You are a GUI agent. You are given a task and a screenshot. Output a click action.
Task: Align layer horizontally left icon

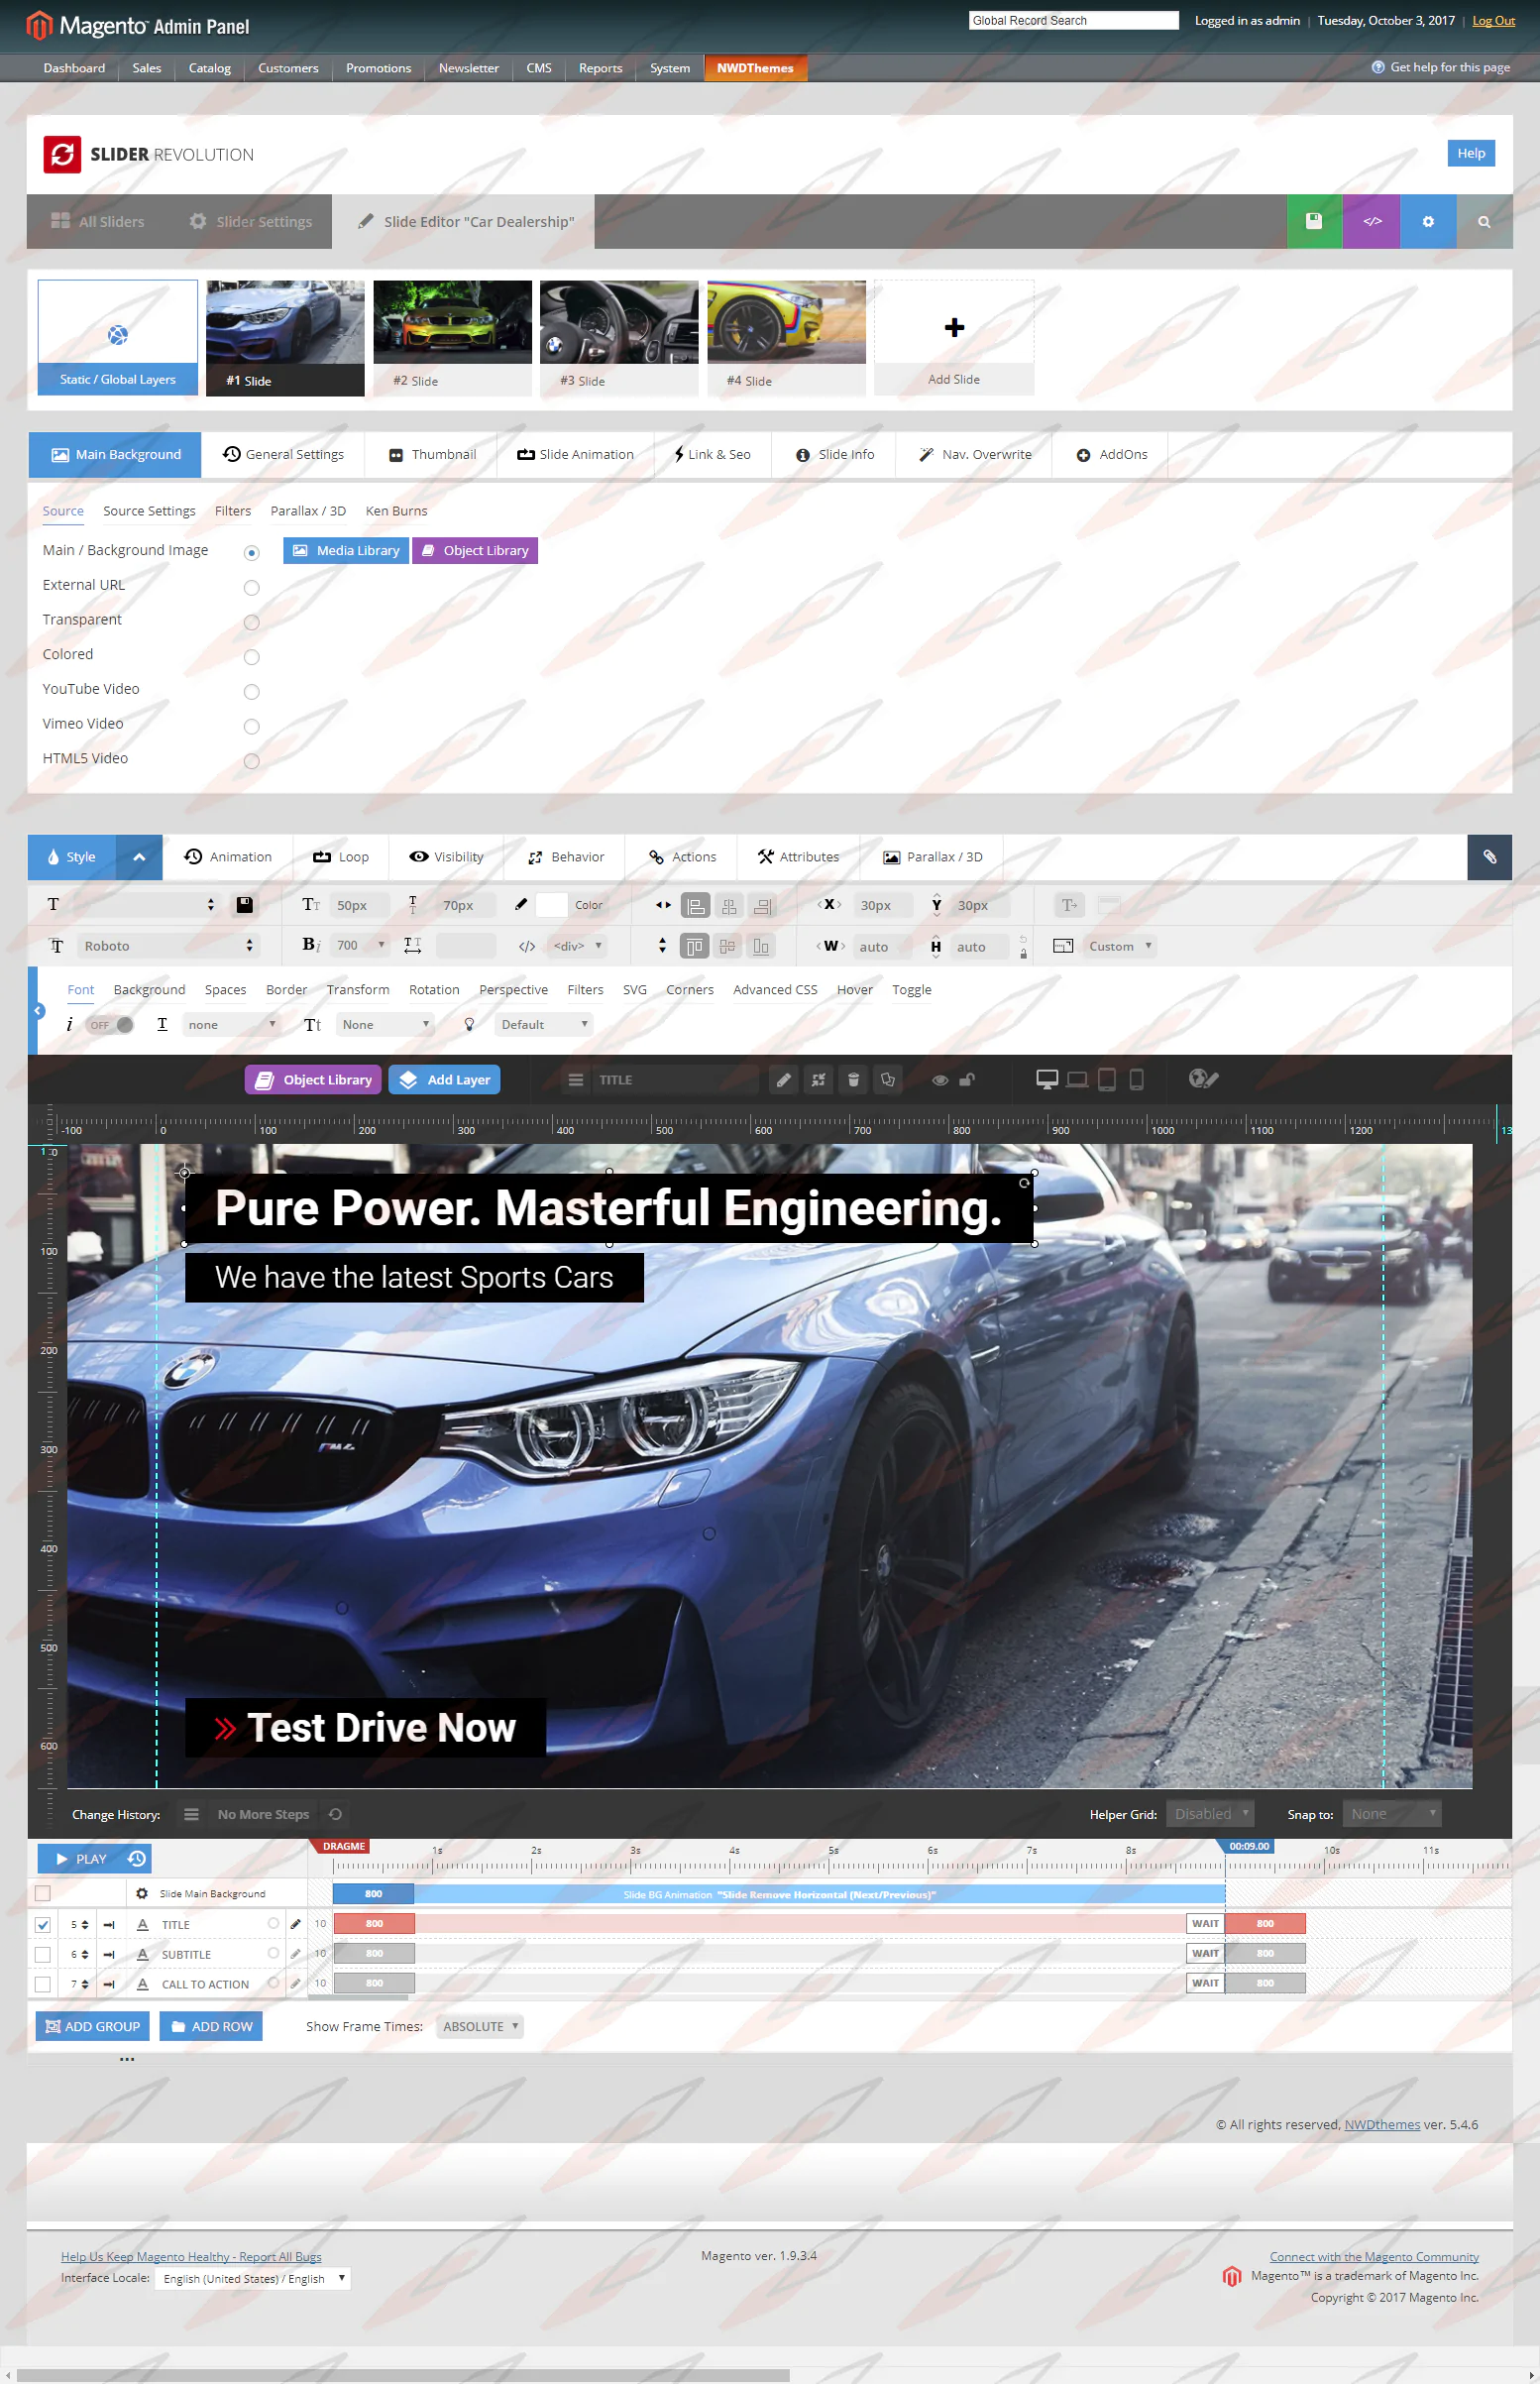[695, 906]
